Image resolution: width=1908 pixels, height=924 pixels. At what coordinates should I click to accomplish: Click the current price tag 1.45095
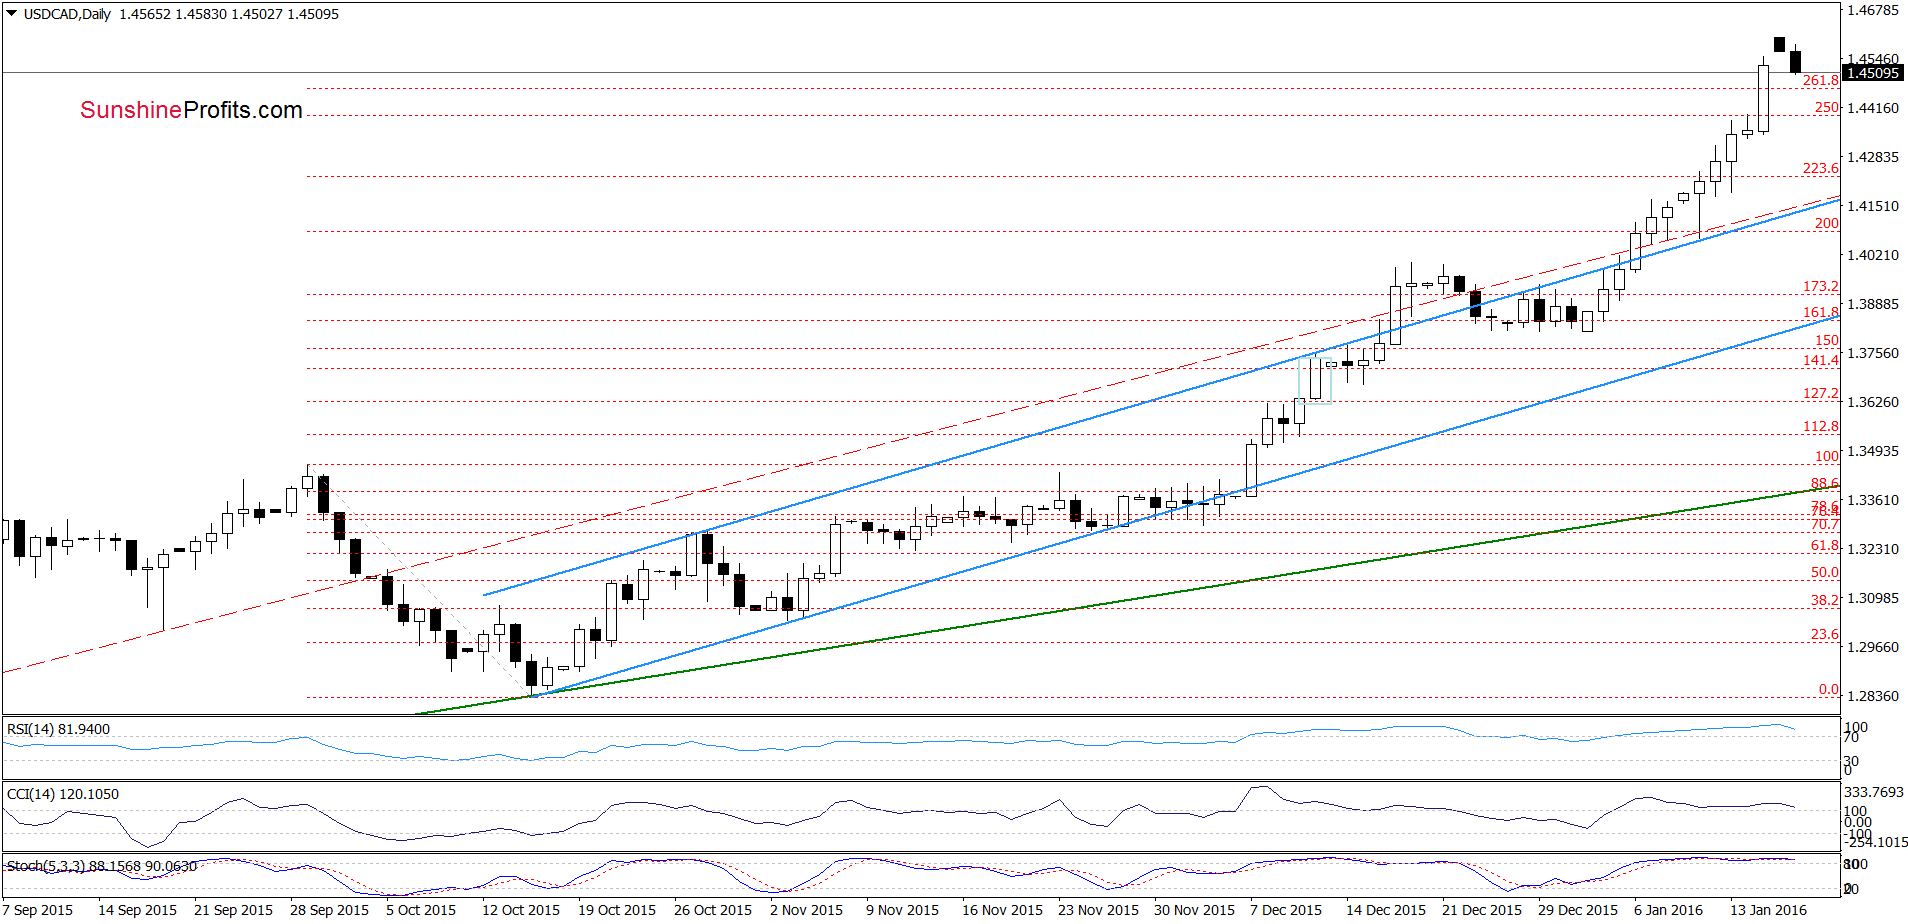click(x=1873, y=73)
